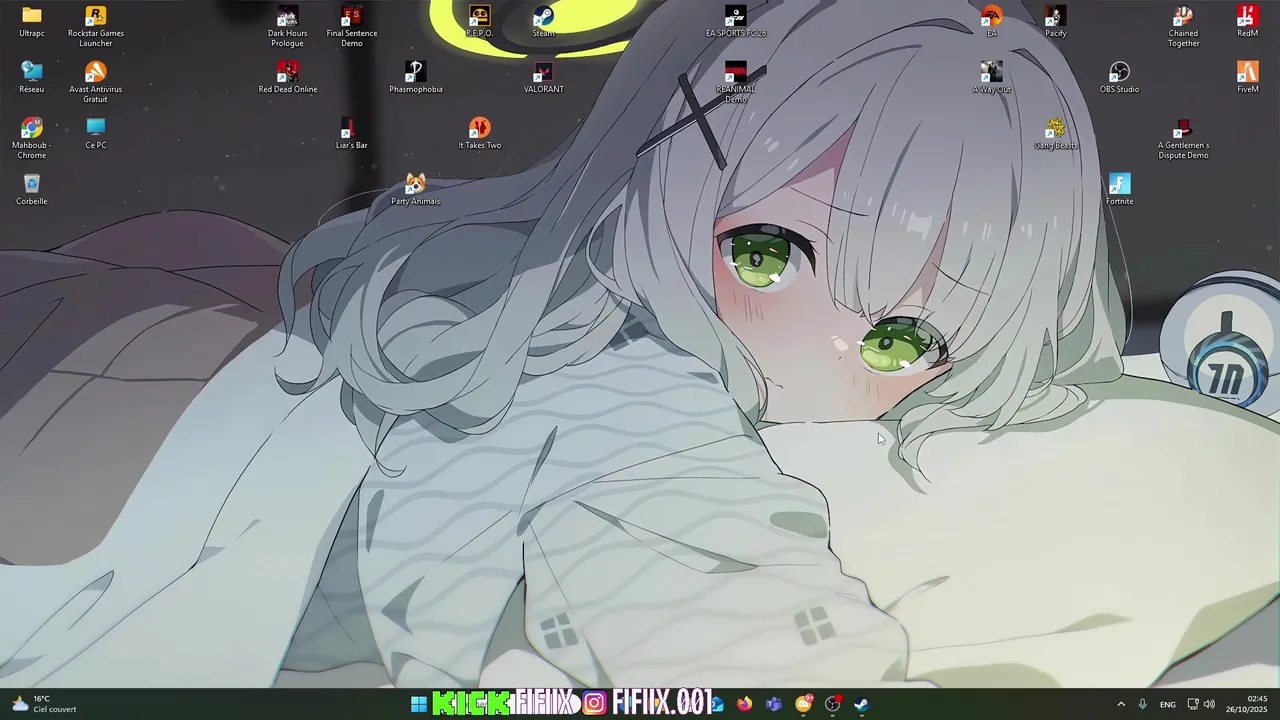Select Red Dead Online shortcut
Screen dimensions: 1280x720
click(288, 78)
